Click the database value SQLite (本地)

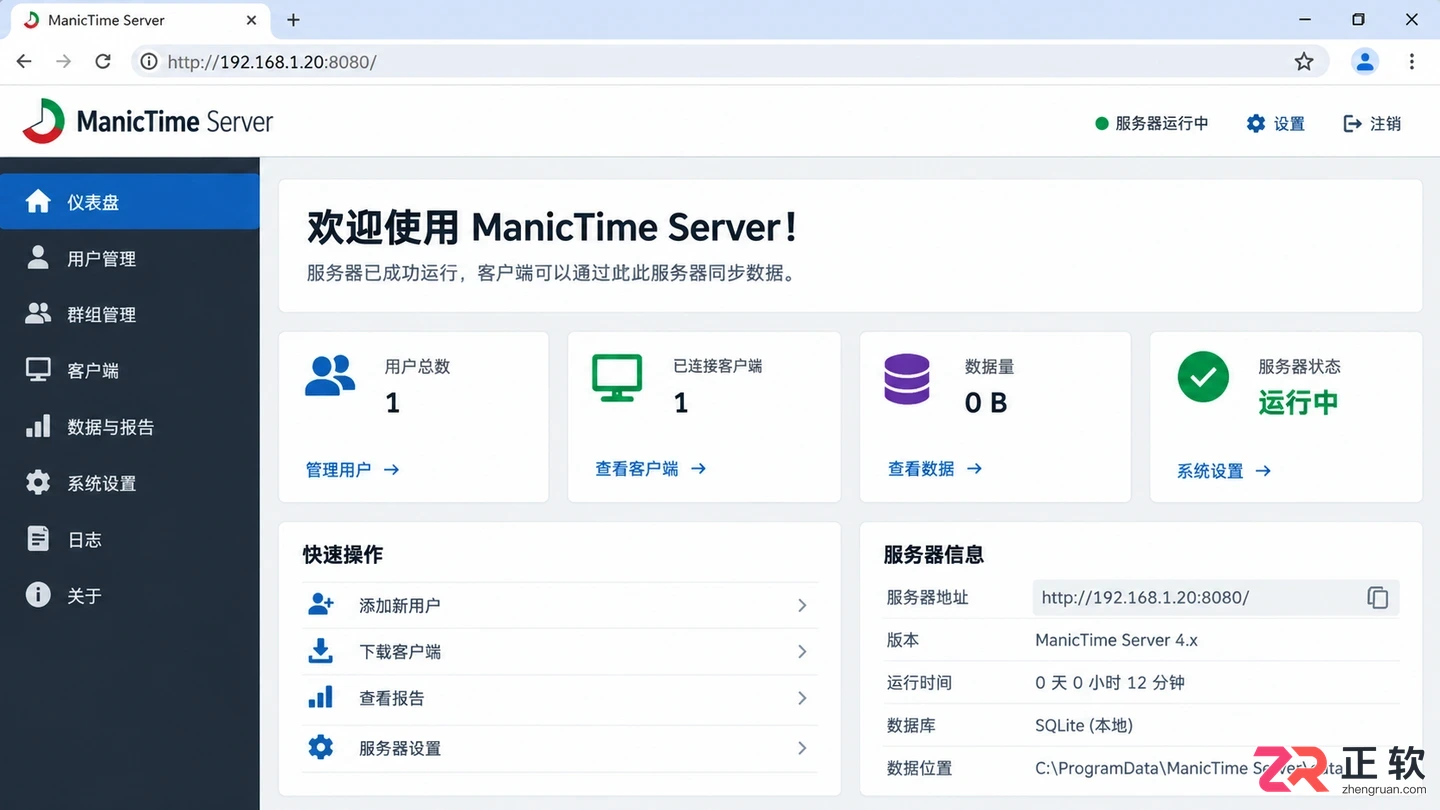point(1084,725)
